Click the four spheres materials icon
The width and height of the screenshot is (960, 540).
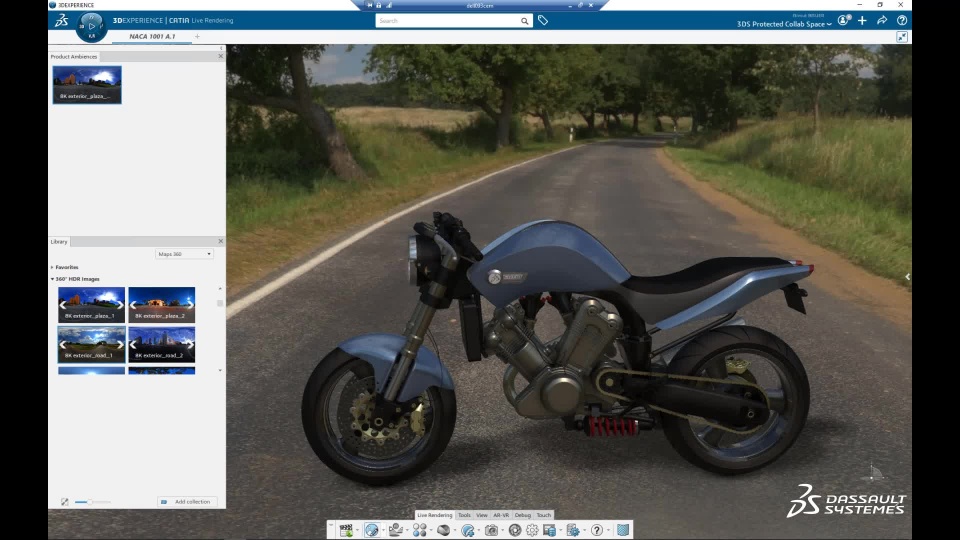[419, 530]
